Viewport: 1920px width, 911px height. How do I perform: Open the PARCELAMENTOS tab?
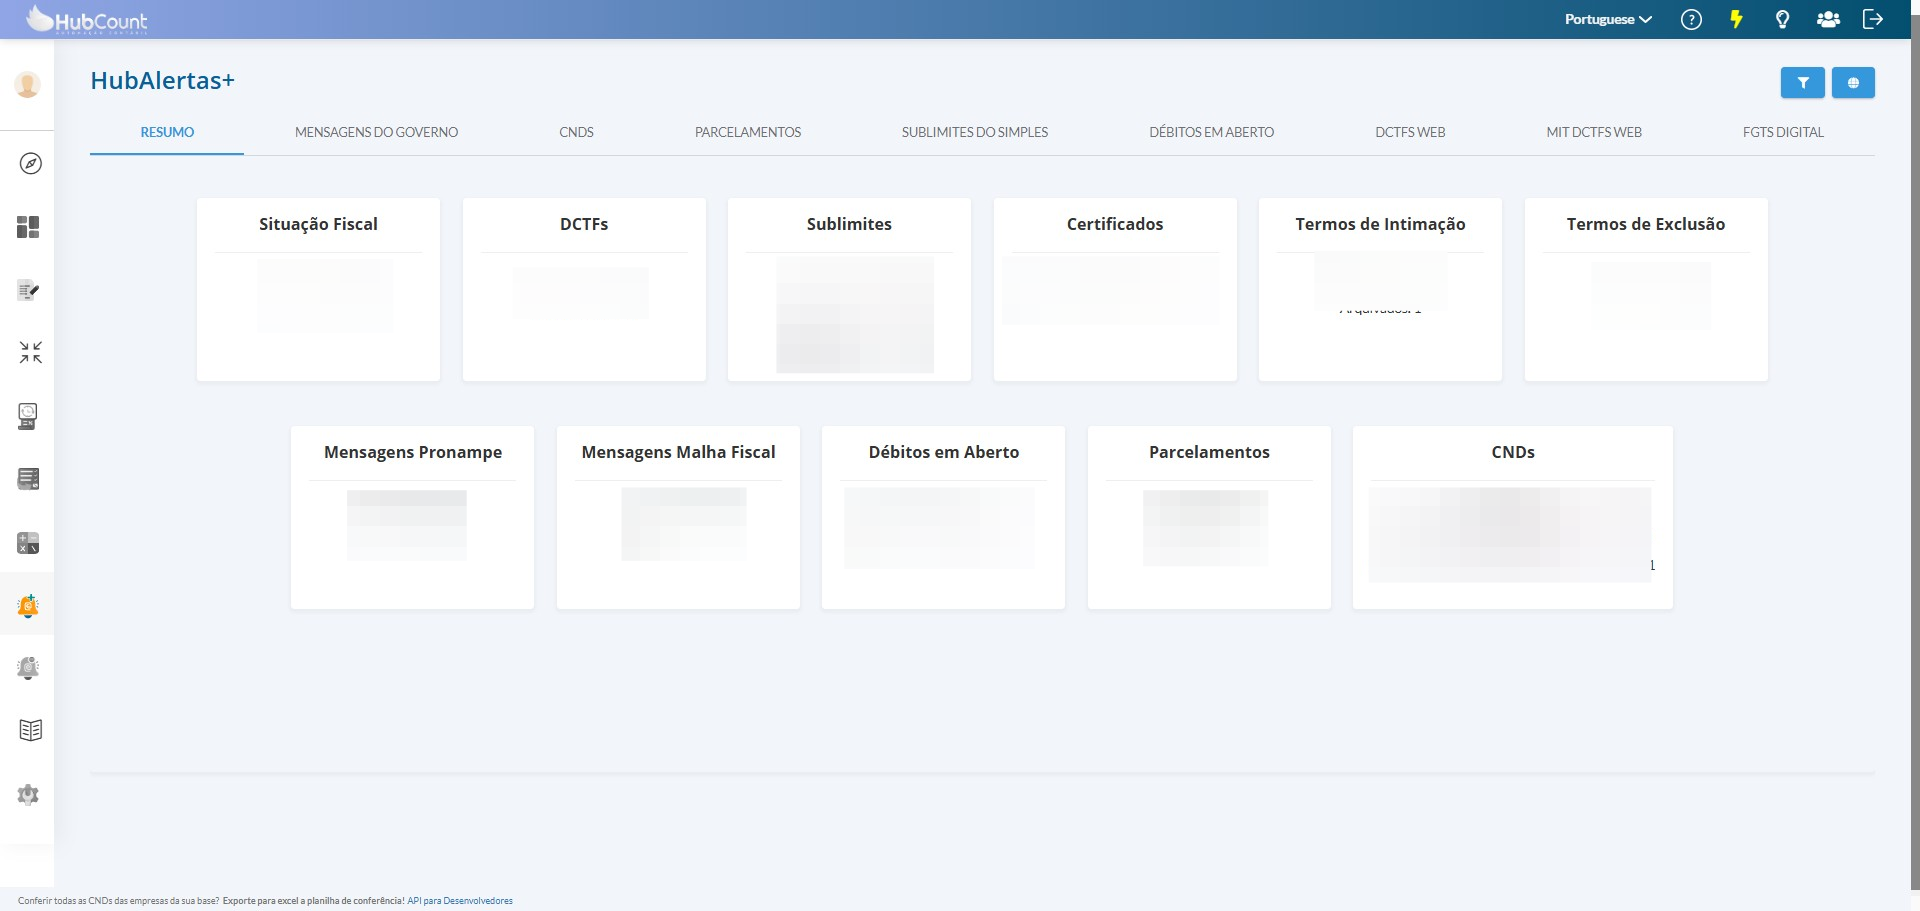pos(748,132)
